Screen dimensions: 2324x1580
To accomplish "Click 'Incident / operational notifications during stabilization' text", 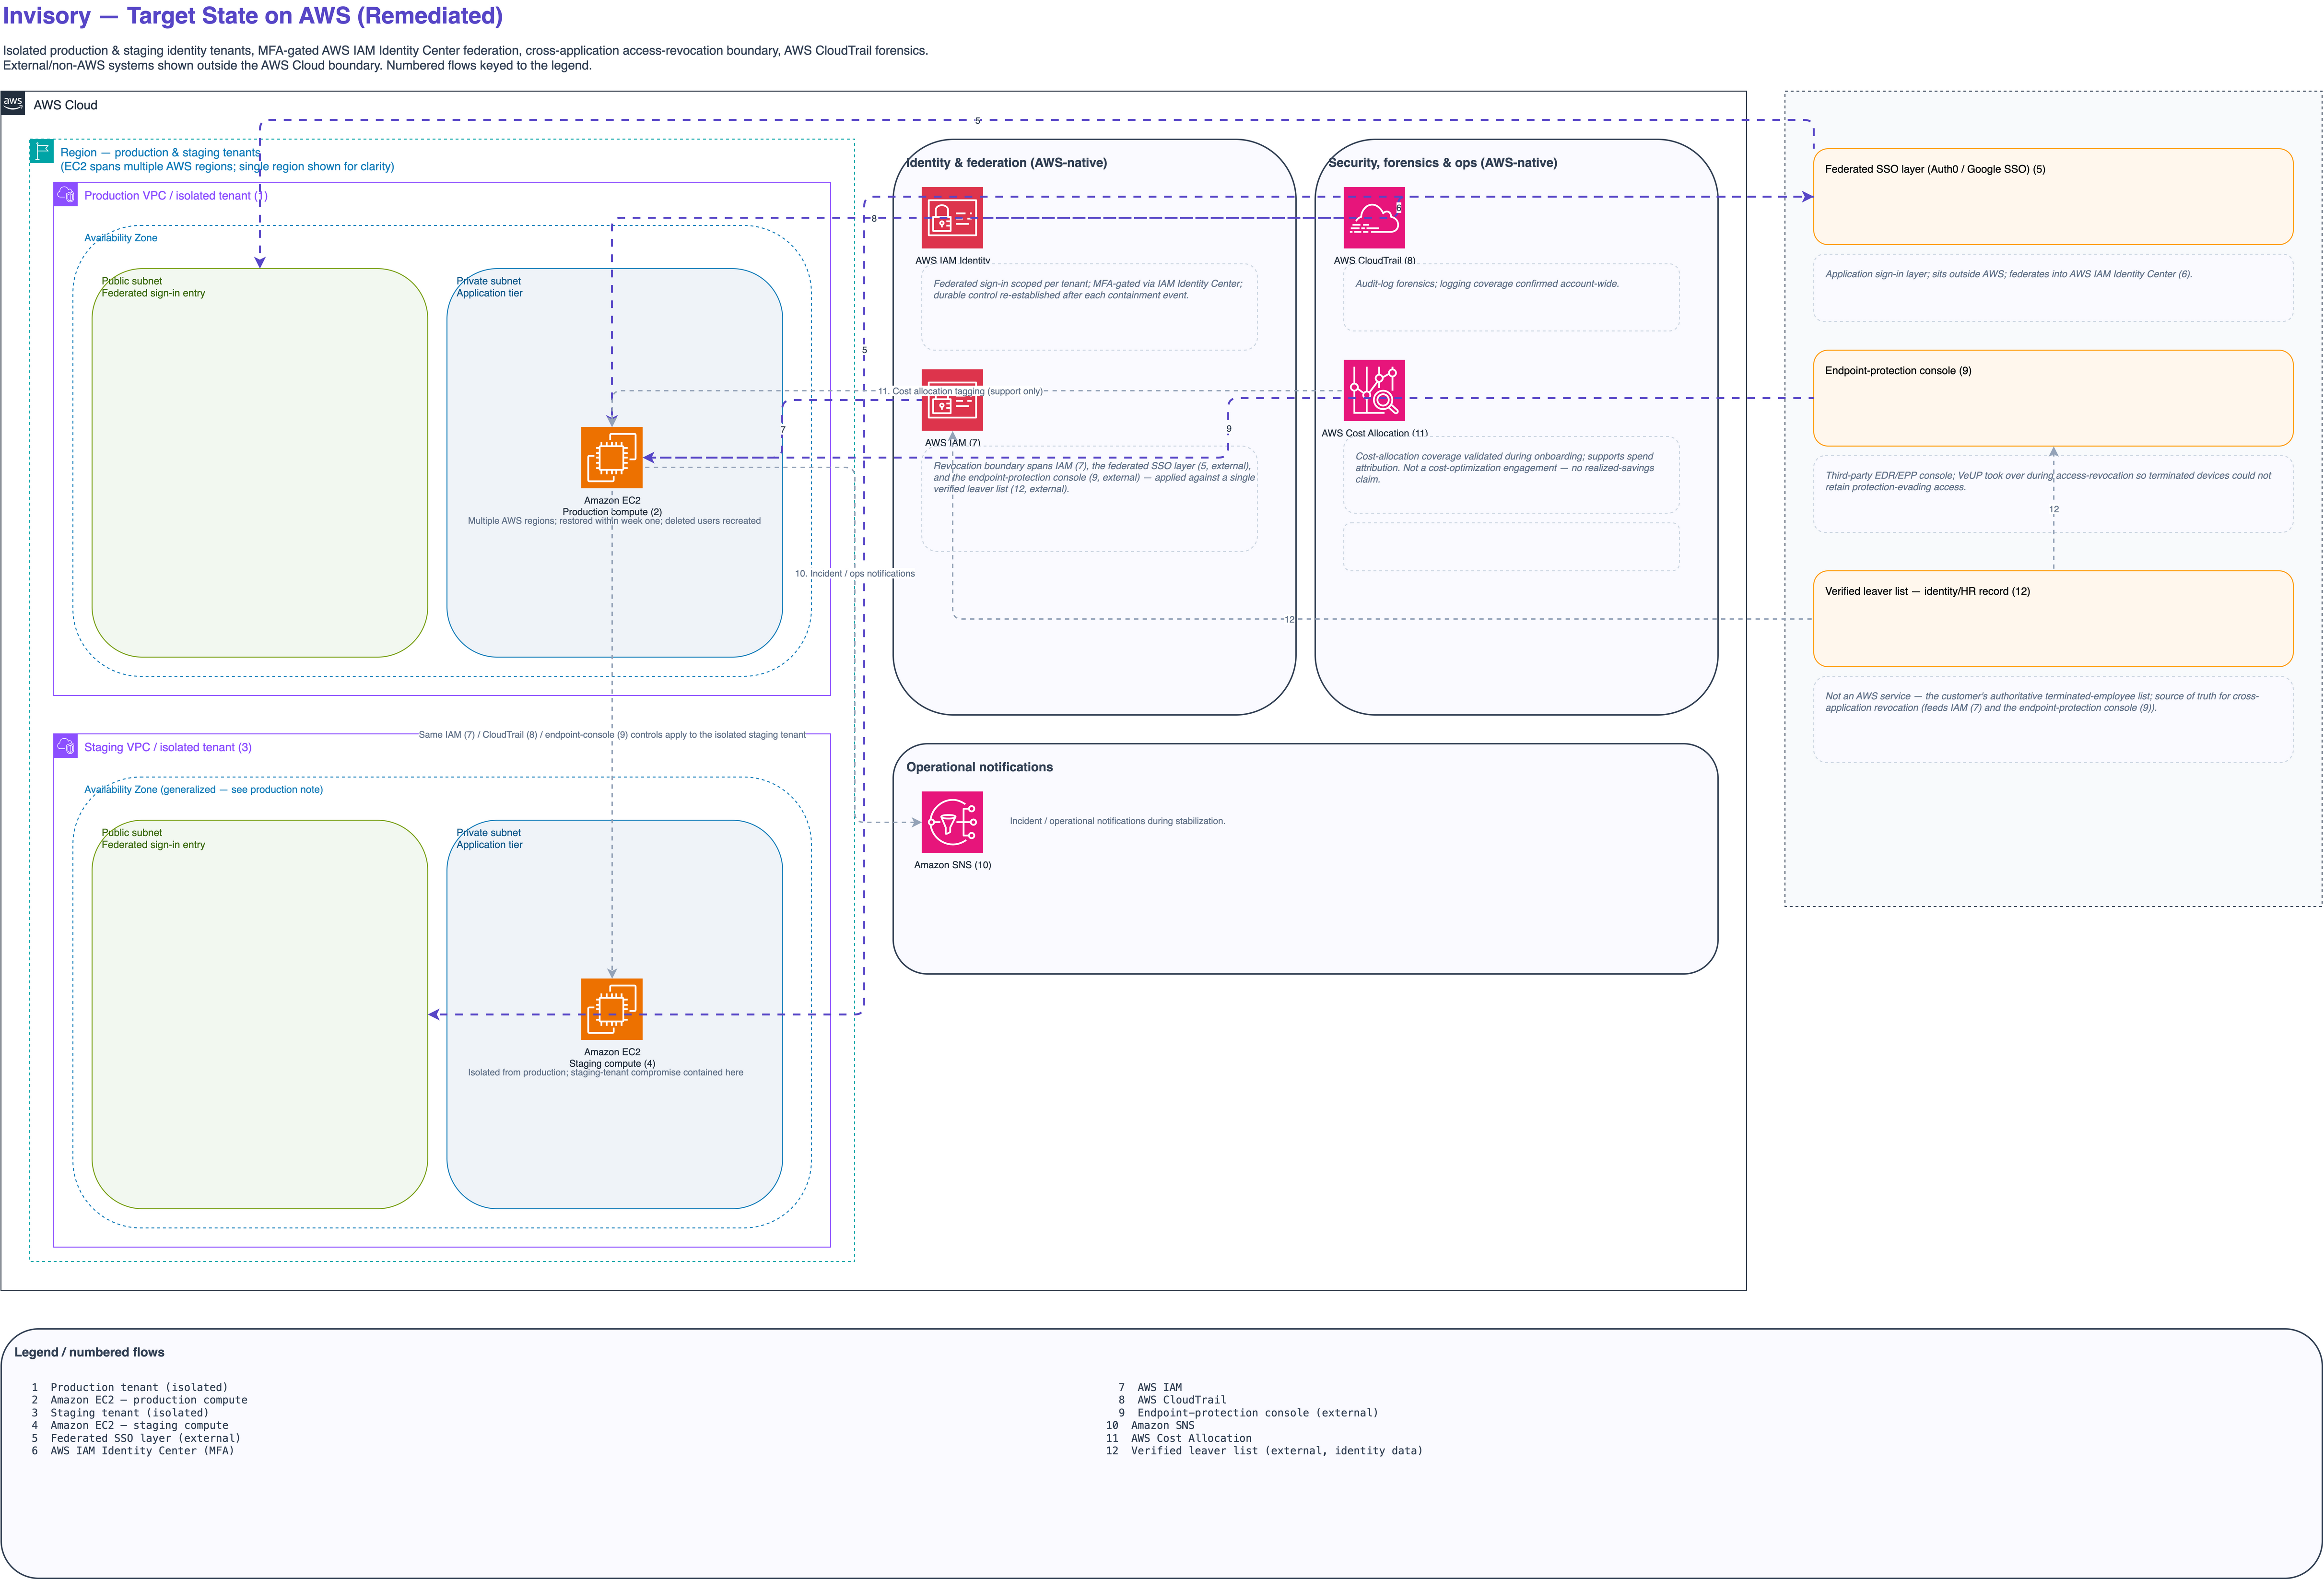I will (1117, 821).
